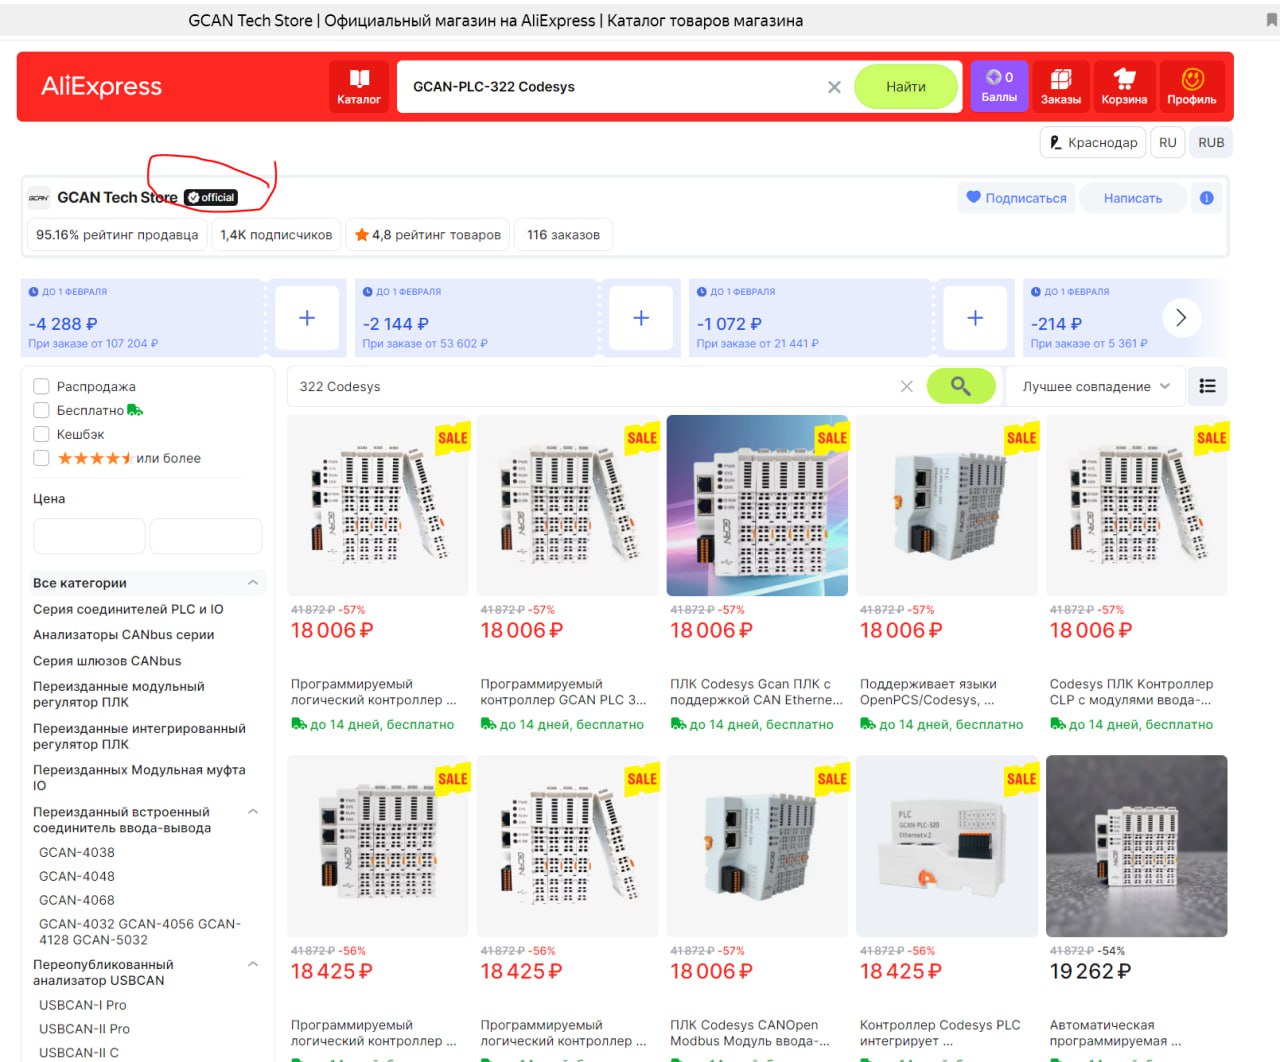Click the store search magnifier button
This screenshot has width=1280, height=1062.
[961, 386]
